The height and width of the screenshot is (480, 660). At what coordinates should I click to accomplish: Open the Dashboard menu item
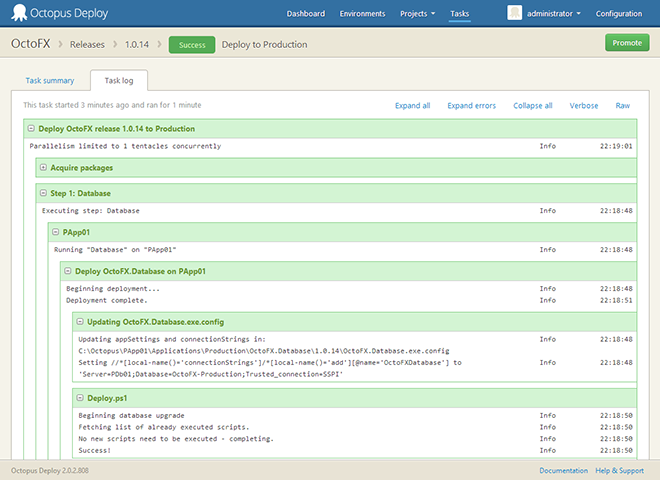[306, 14]
